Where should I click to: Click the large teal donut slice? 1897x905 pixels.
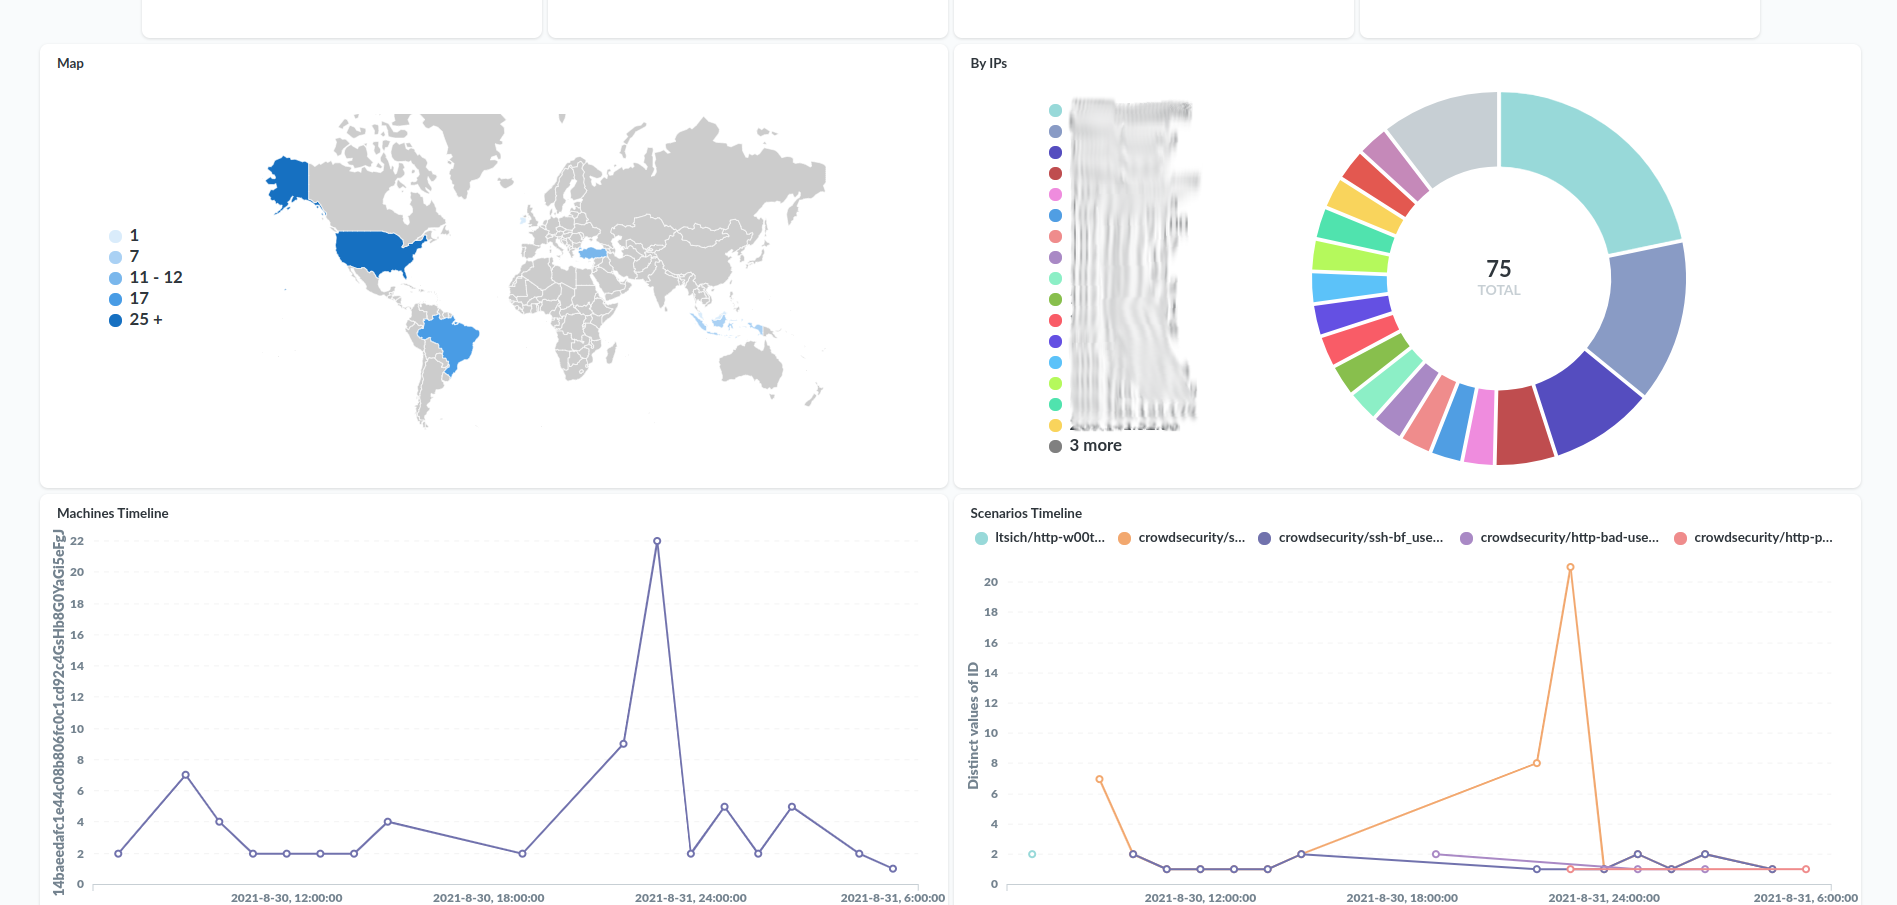pos(1585,165)
